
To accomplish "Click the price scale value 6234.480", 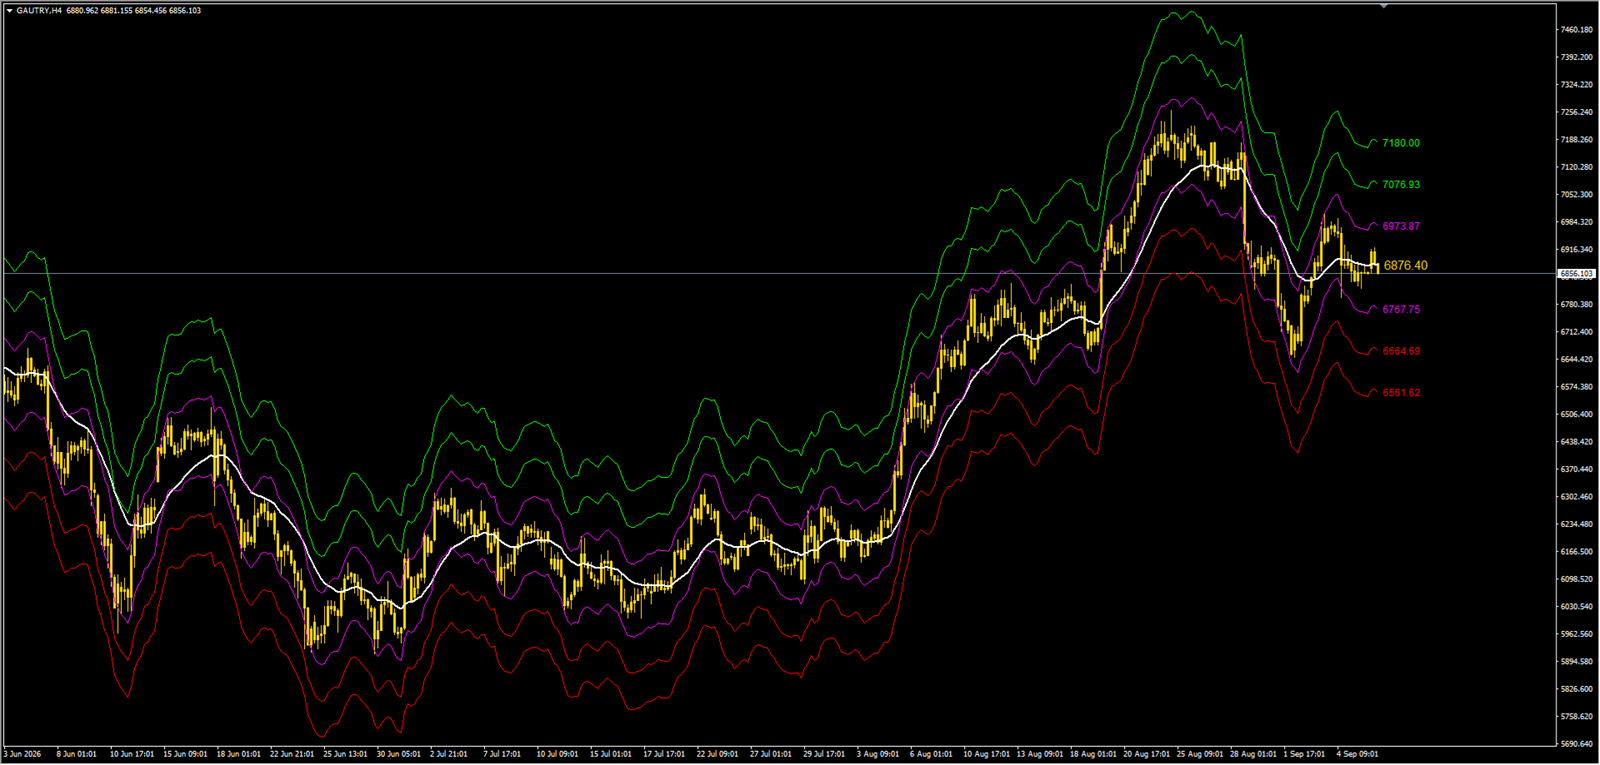I will pos(1576,524).
